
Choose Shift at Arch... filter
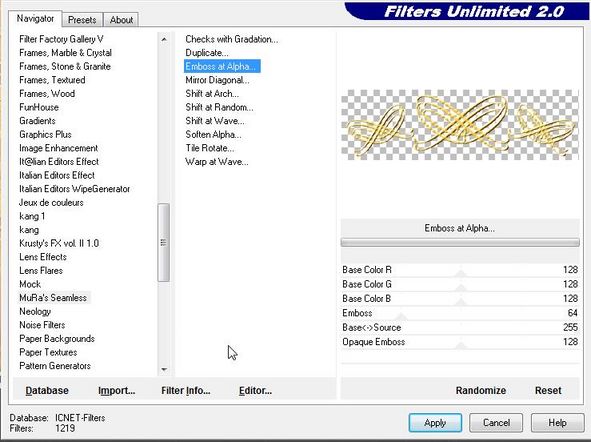212,93
